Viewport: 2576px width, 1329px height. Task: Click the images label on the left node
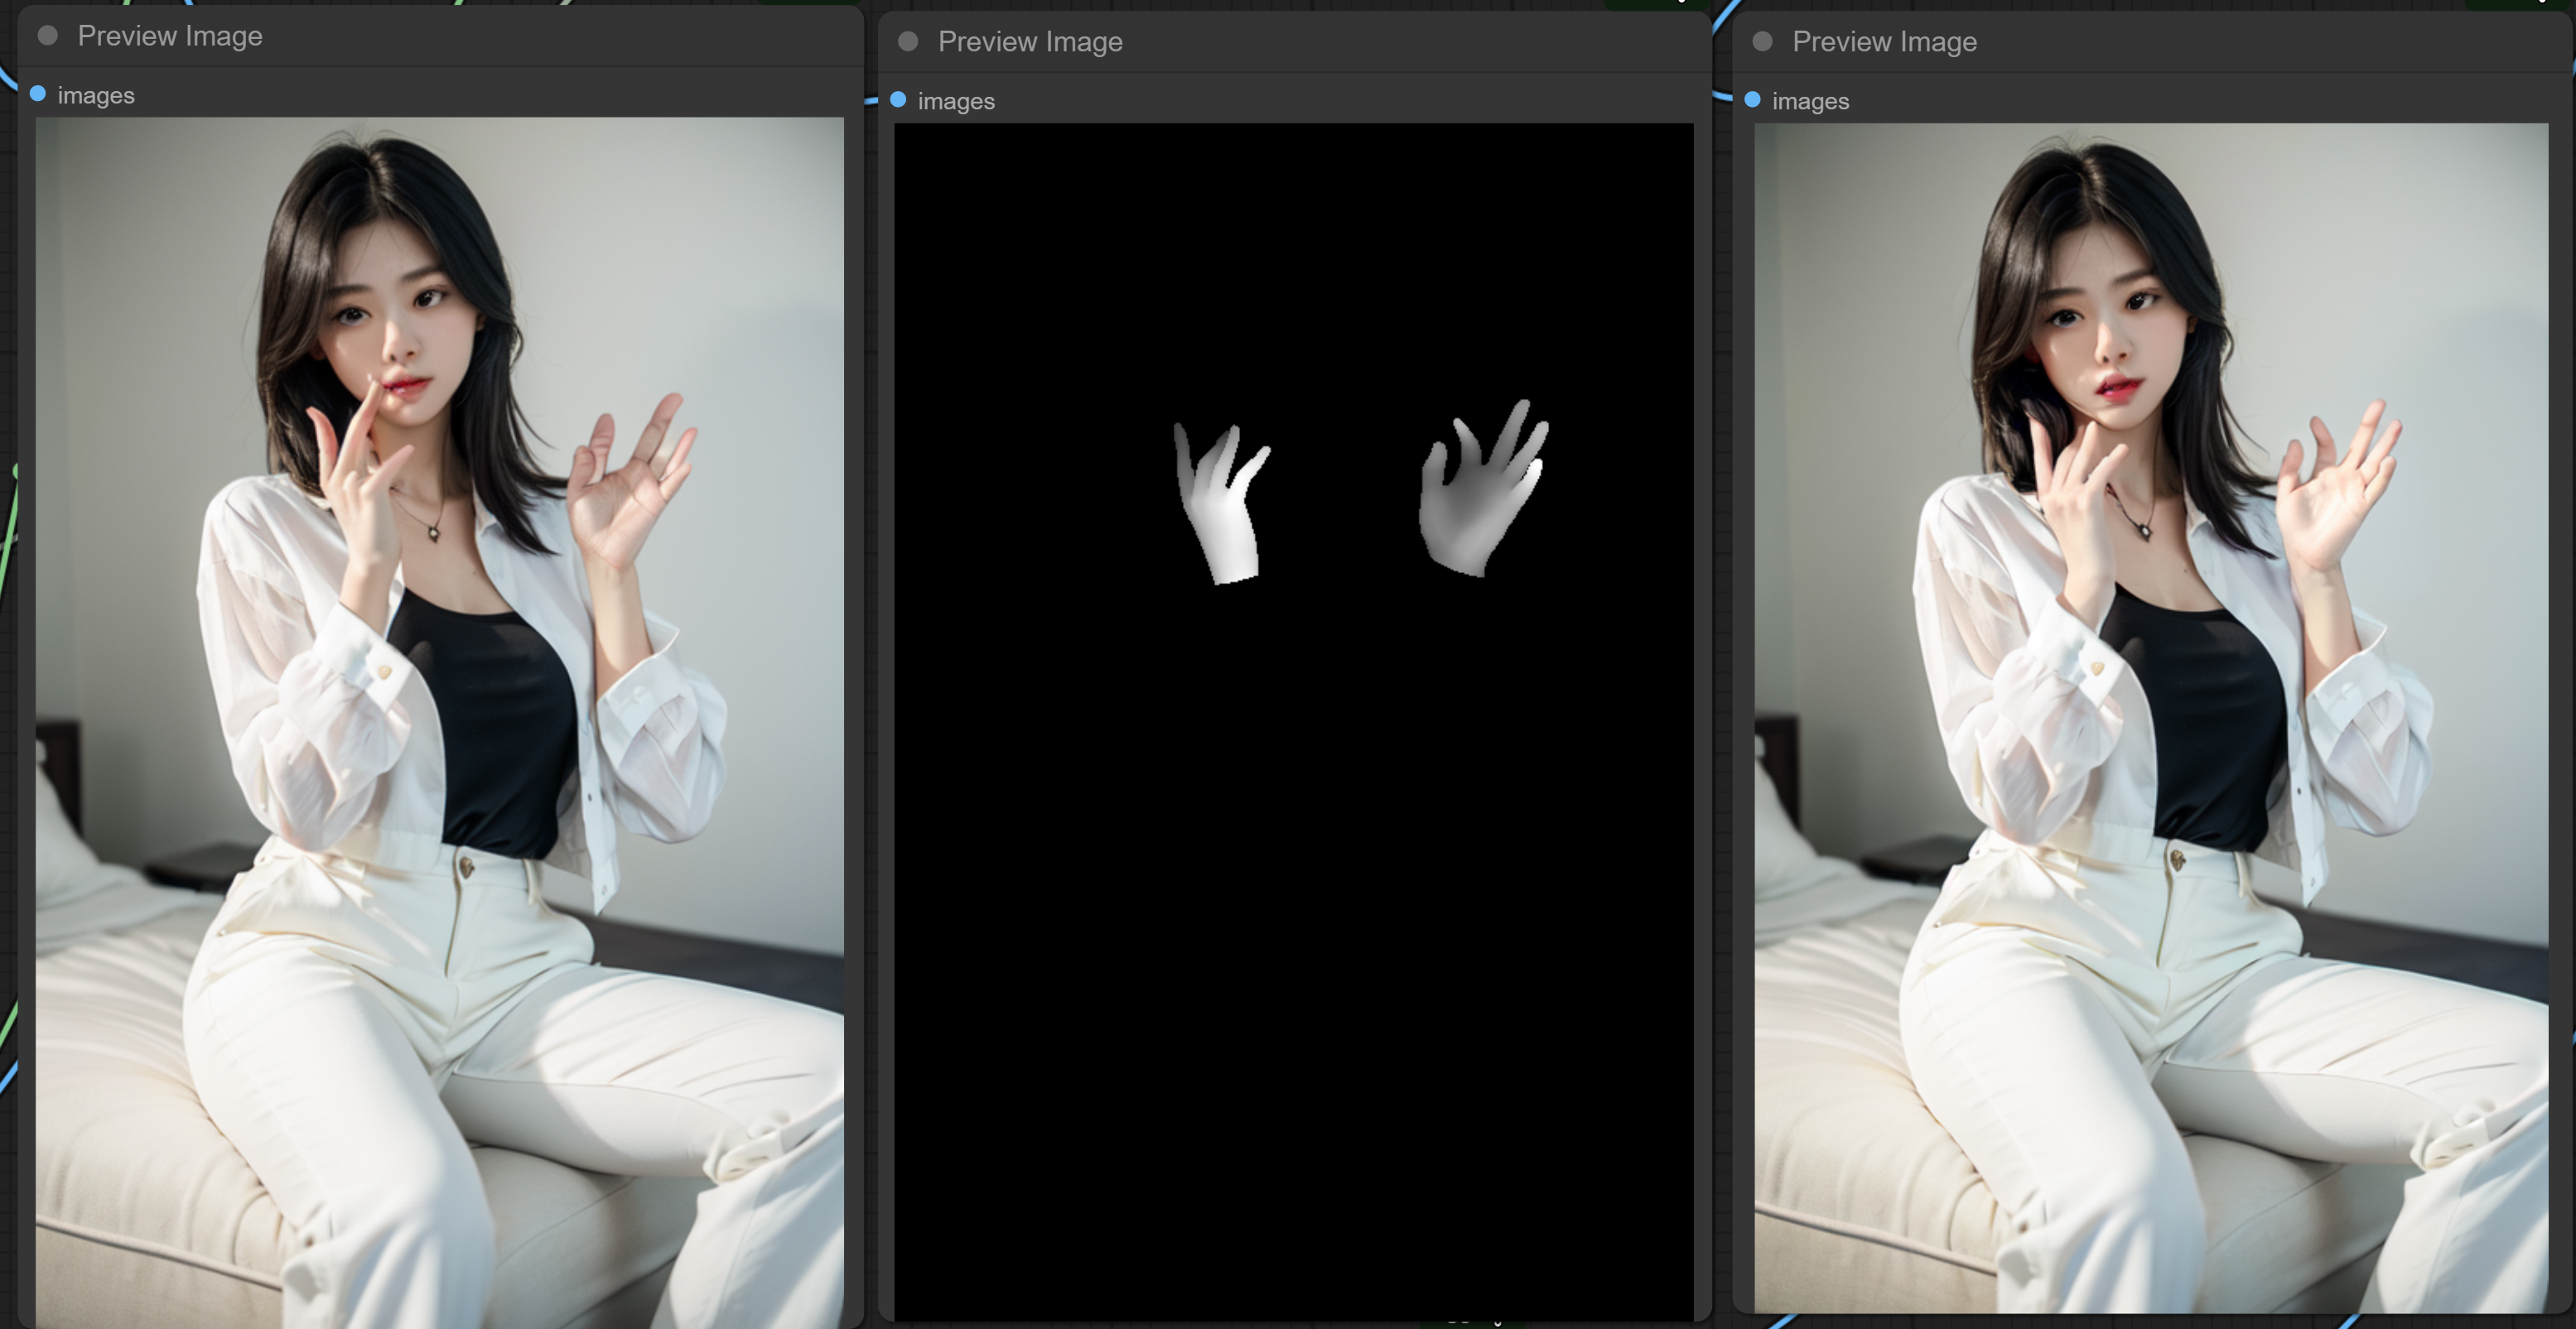click(96, 96)
